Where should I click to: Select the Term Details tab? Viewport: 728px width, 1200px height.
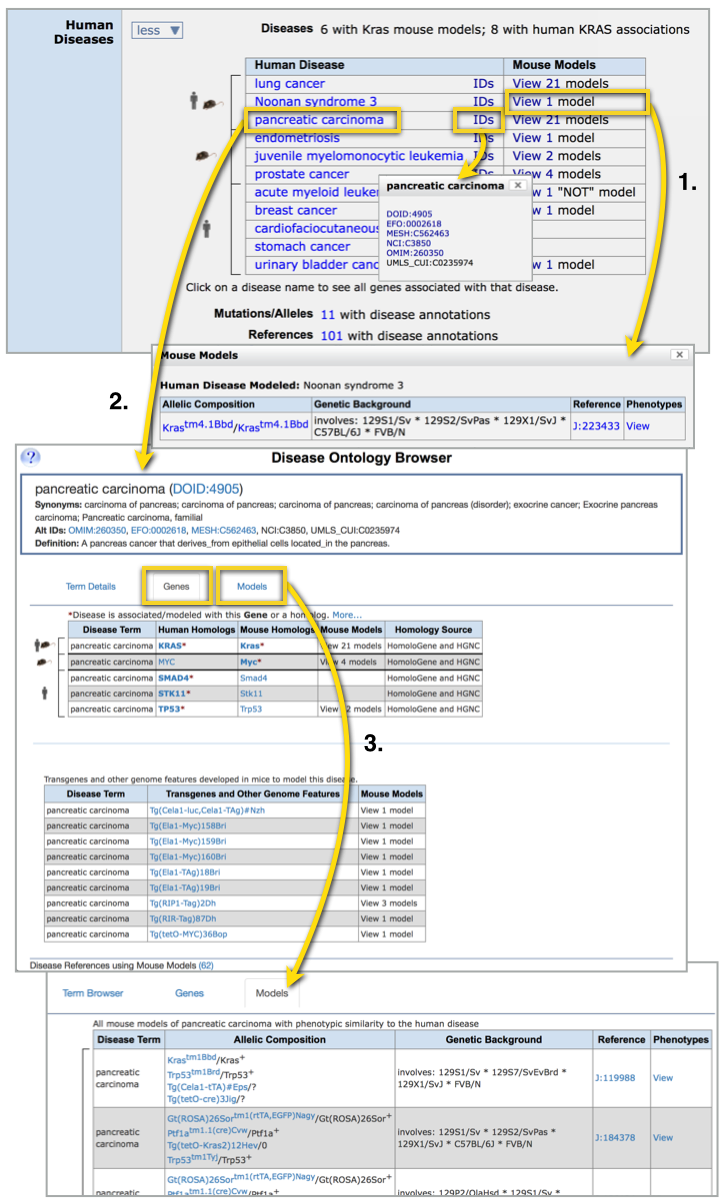pos(90,586)
